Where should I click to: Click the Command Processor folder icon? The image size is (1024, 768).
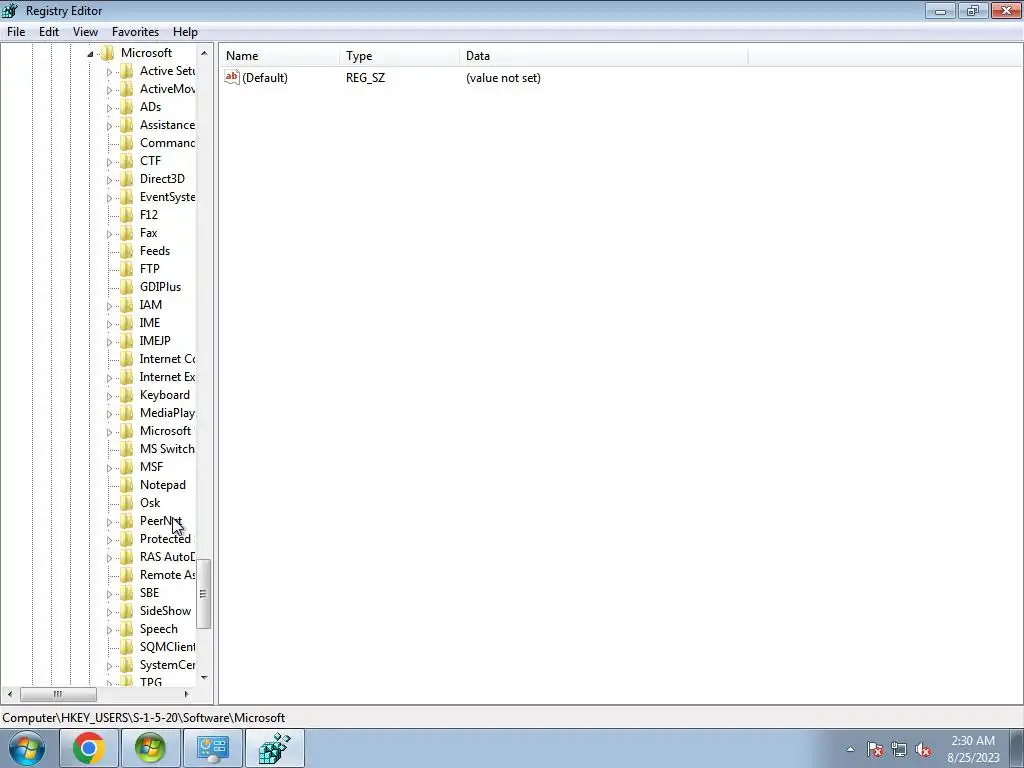127,143
